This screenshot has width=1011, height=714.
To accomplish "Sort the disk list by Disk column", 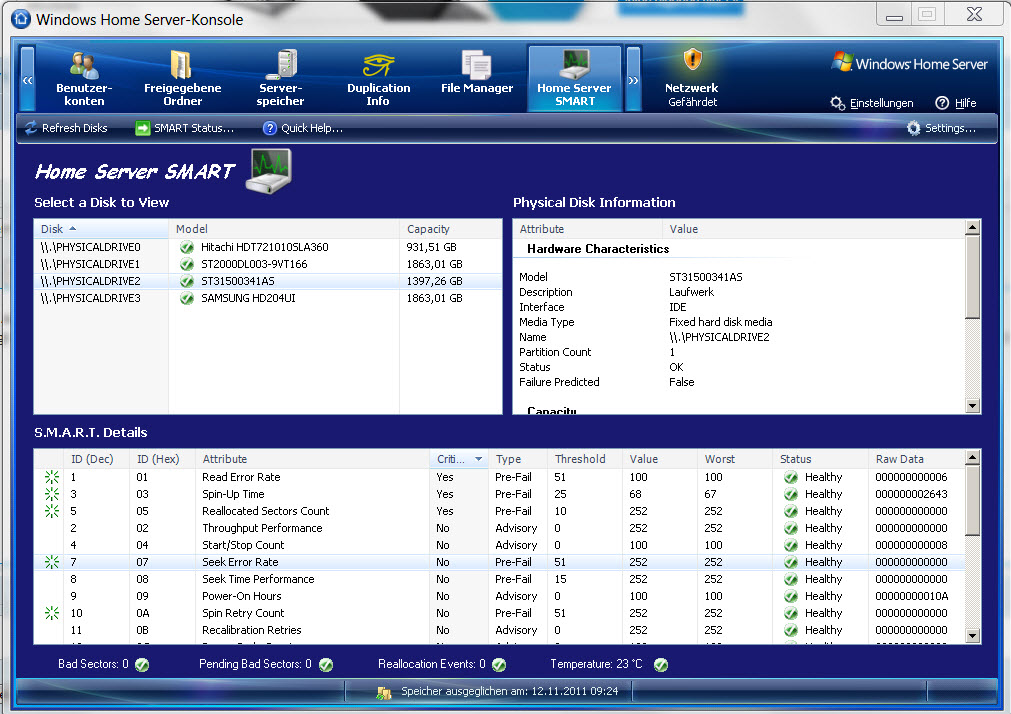I will click(x=101, y=229).
